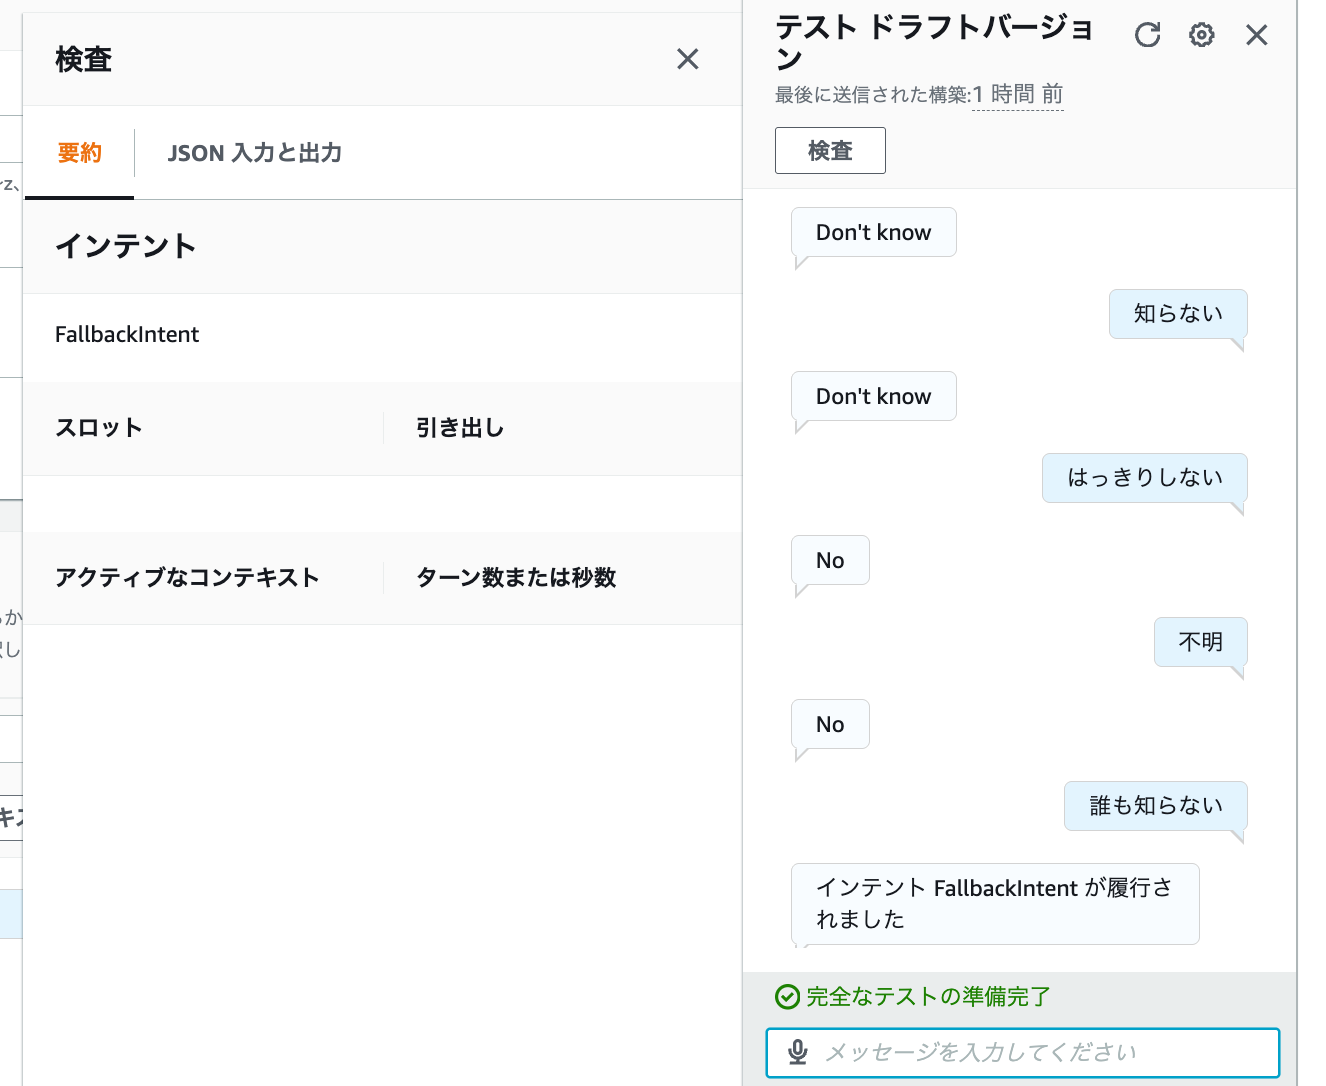
Task: Click the message input field
Action: (x=1023, y=1053)
